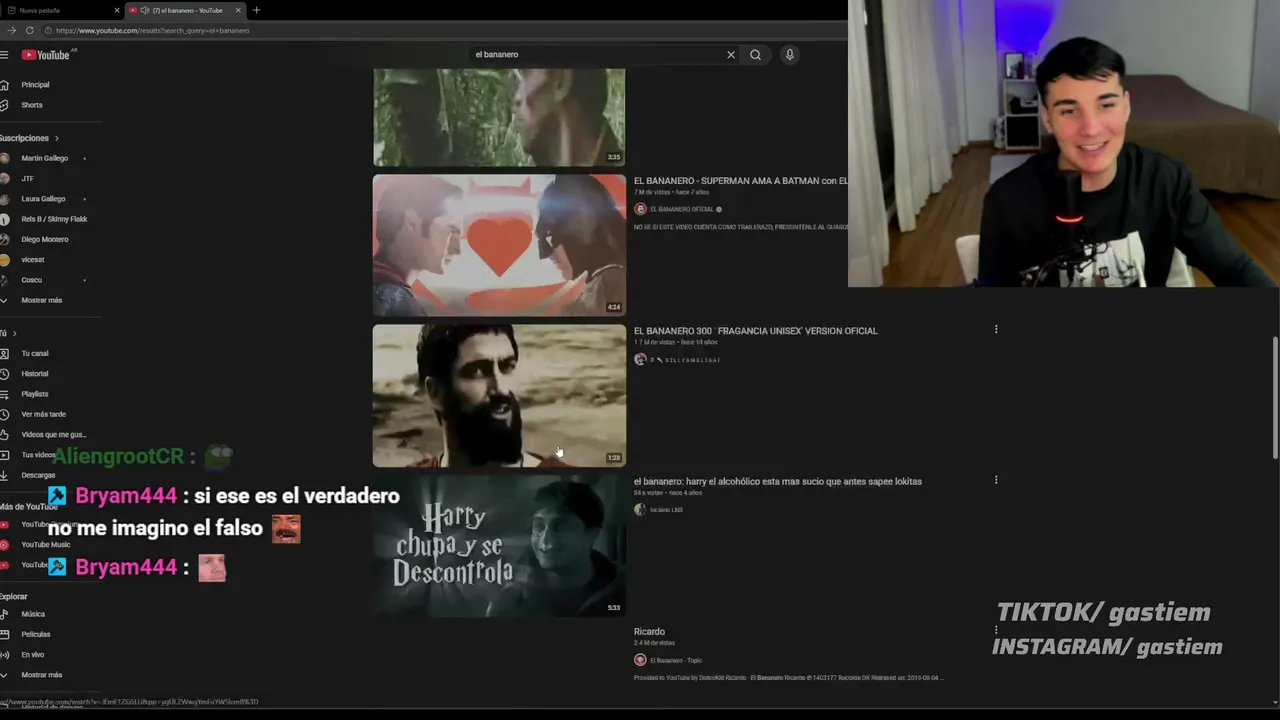This screenshot has width=1280, height=720.
Task: Close the 'el bananero - YouTube' tab
Action: pos(238,10)
